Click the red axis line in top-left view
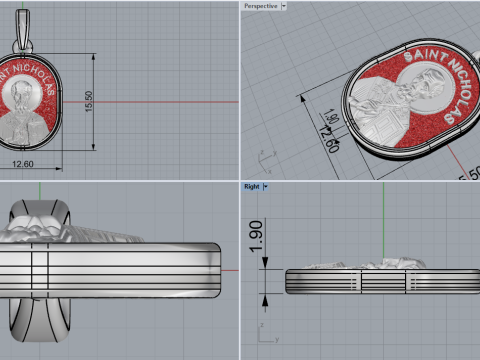Image resolution: width=480 pixels, height=360 pixels. [151, 102]
